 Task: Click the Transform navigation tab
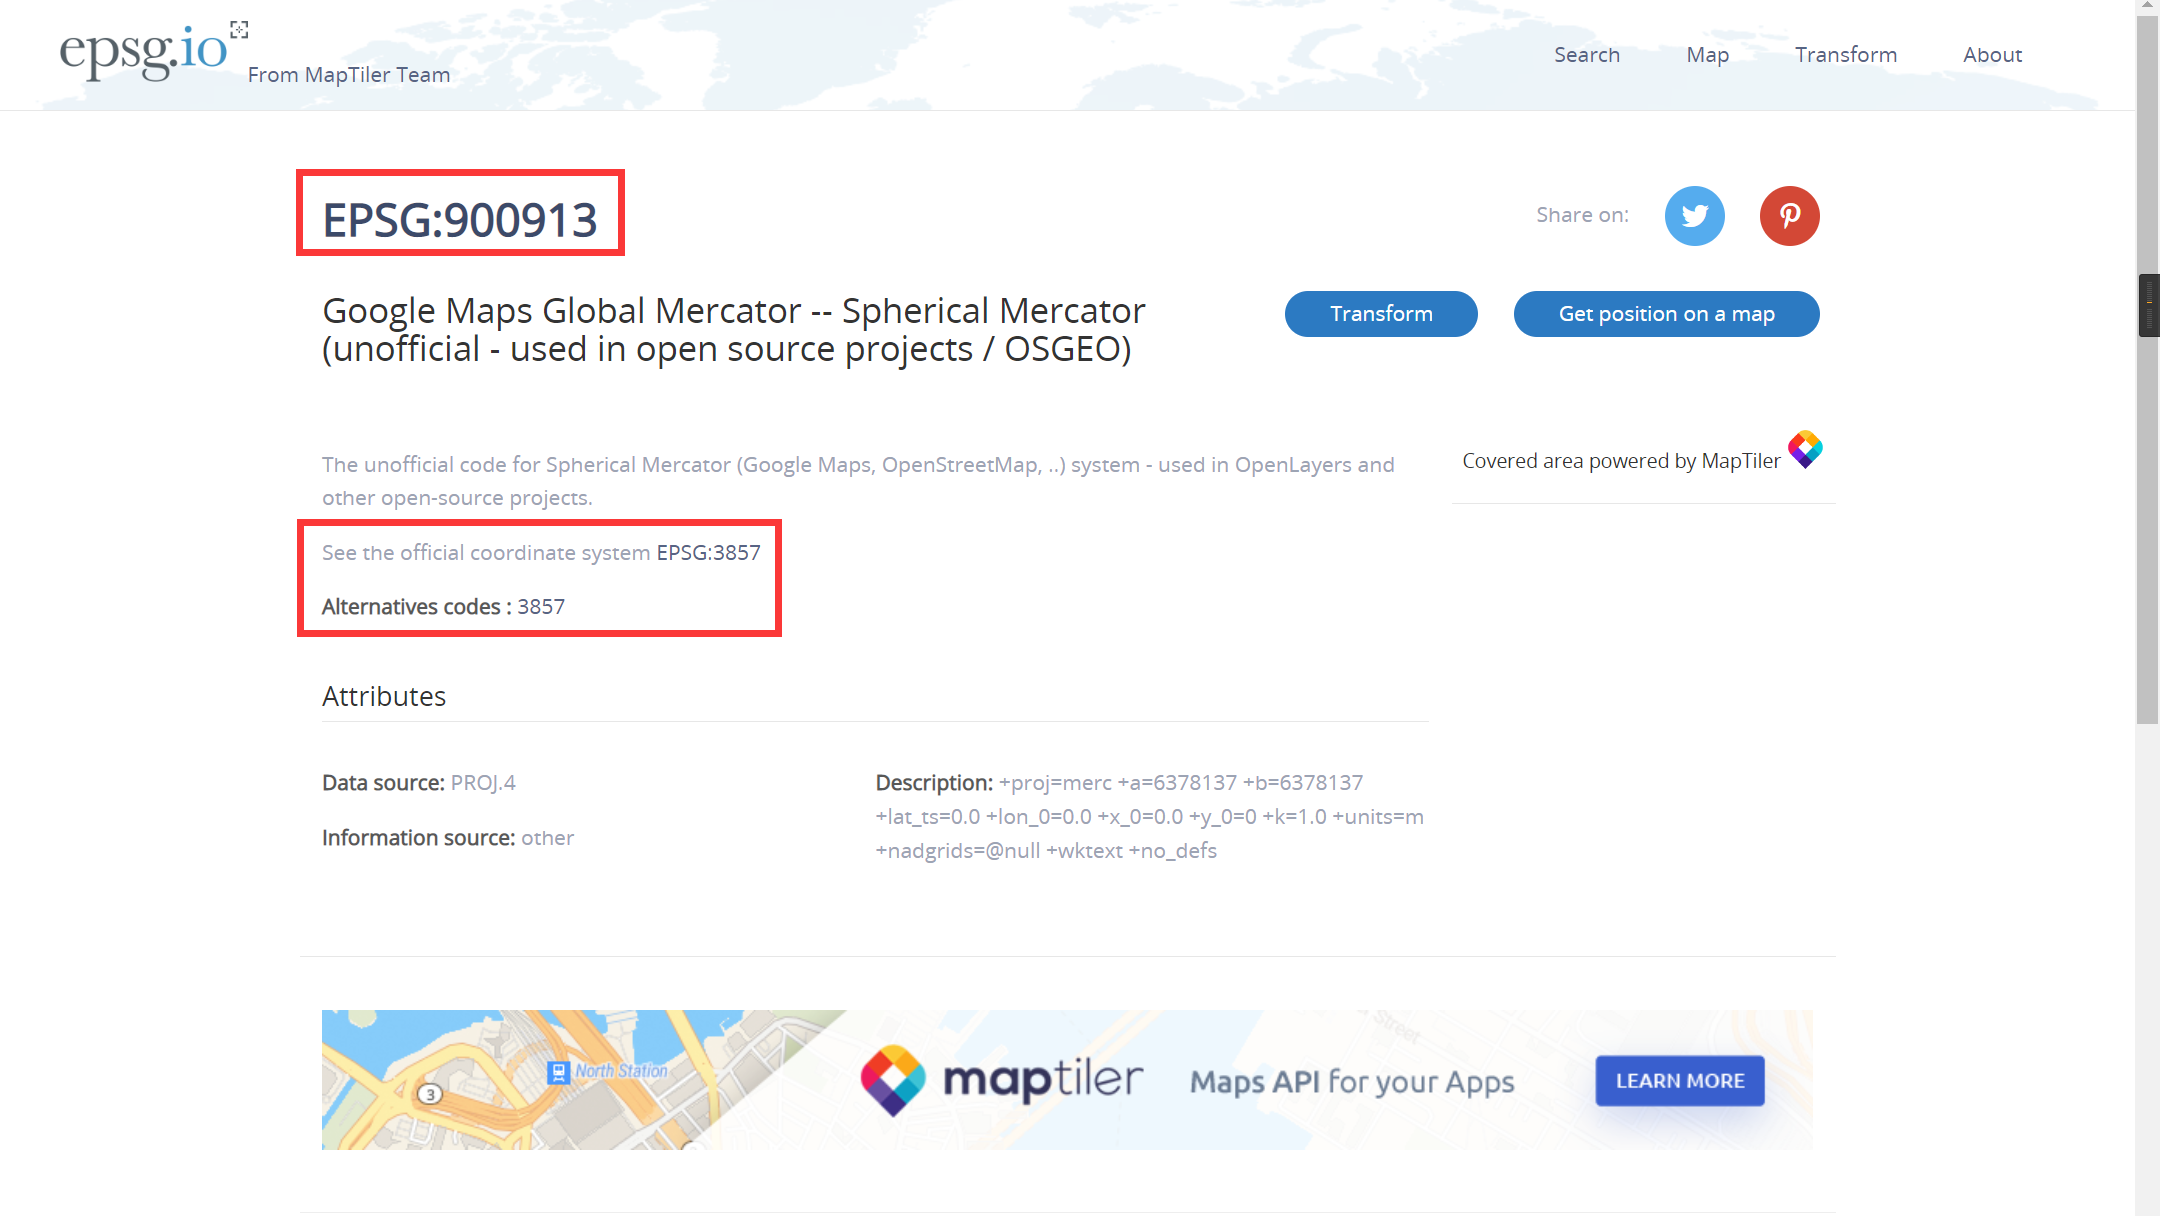tap(1844, 53)
